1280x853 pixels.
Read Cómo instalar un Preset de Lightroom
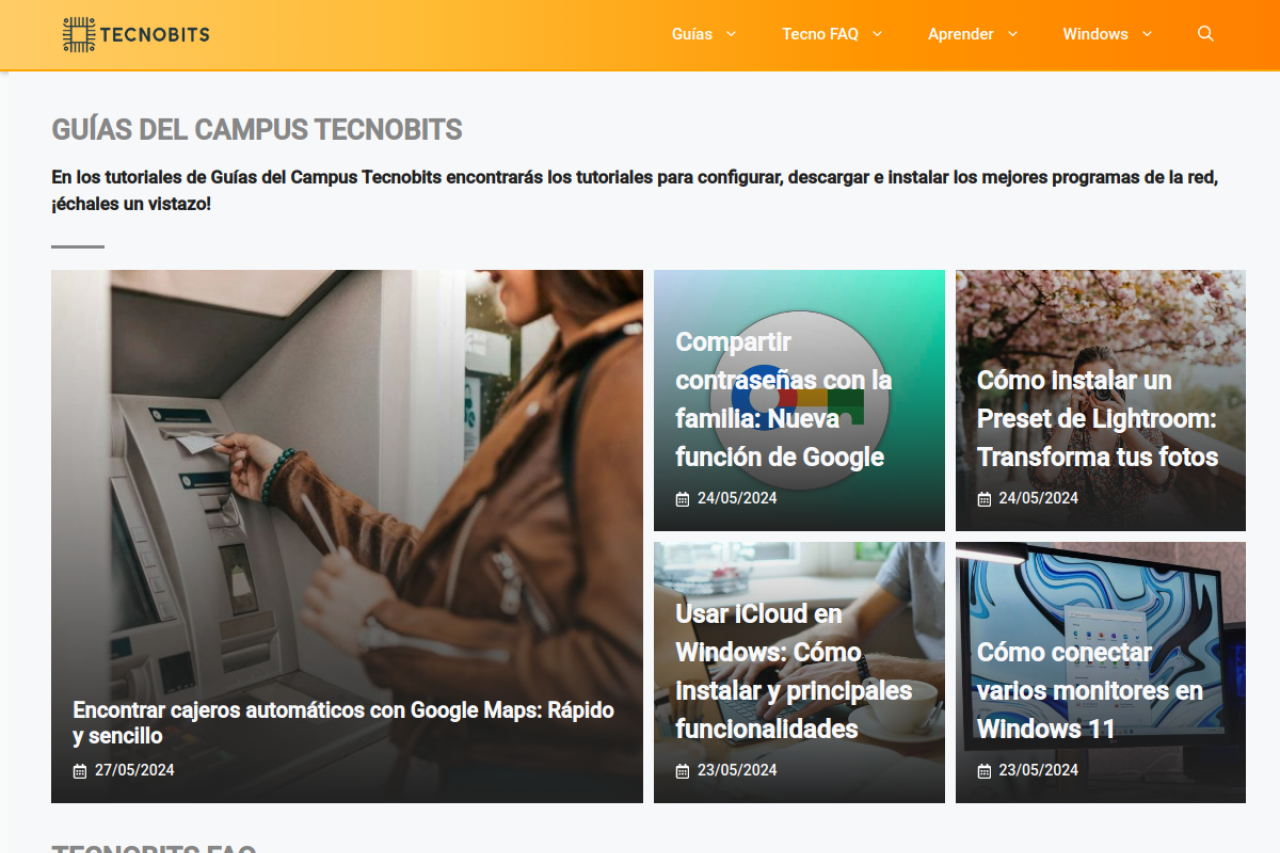(1098, 418)
